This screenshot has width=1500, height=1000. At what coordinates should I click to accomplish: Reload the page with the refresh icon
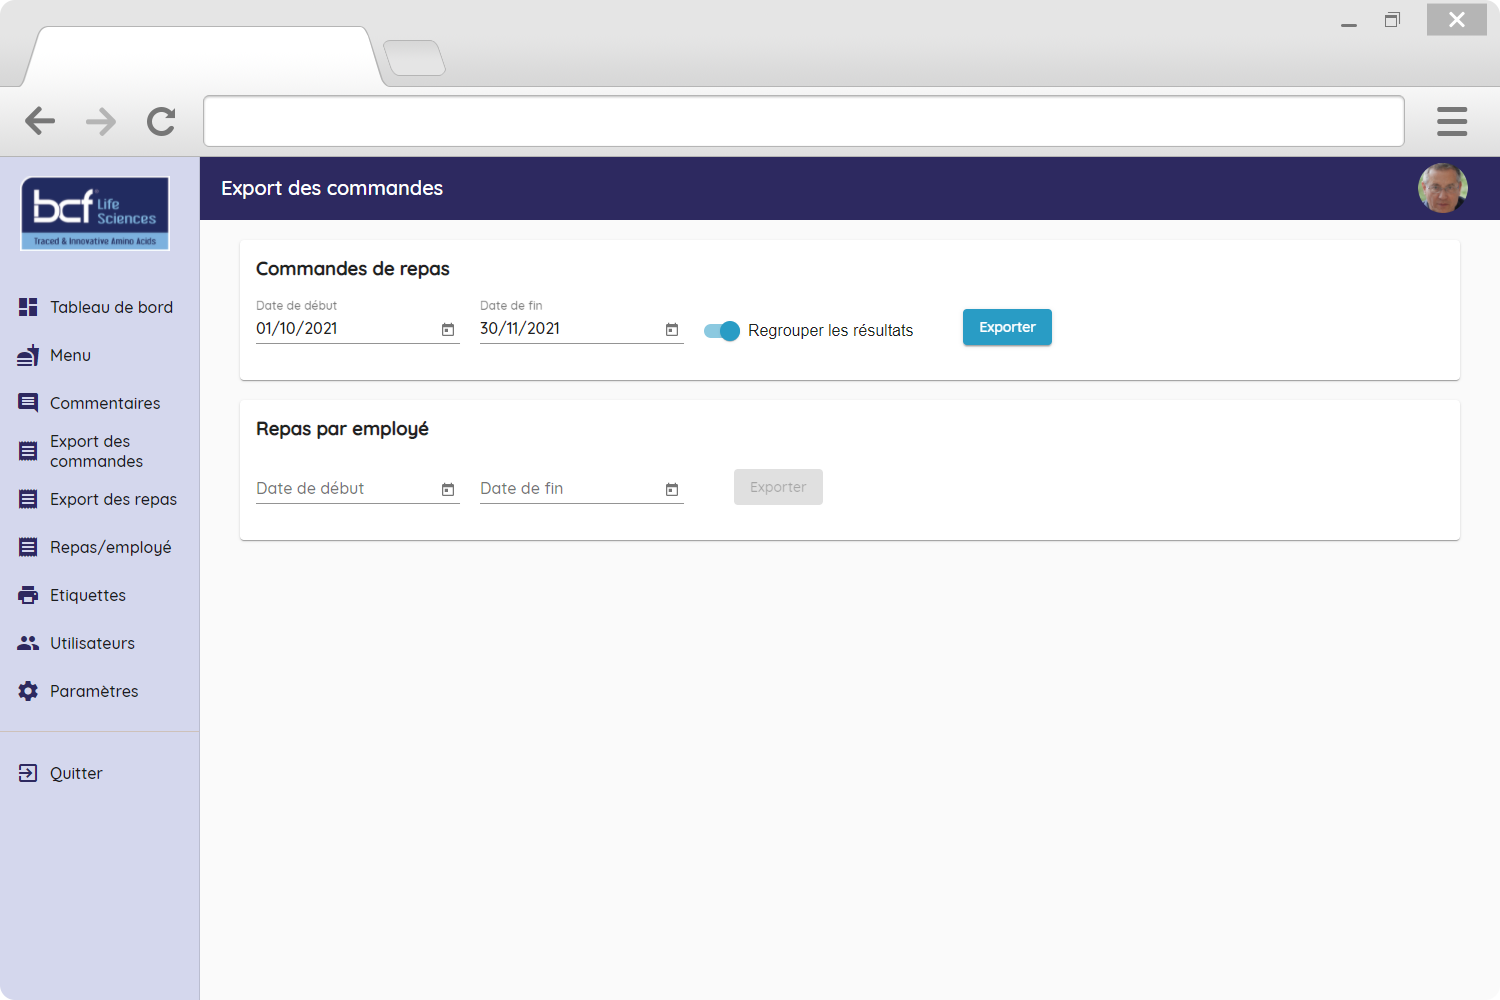[161, 121]
